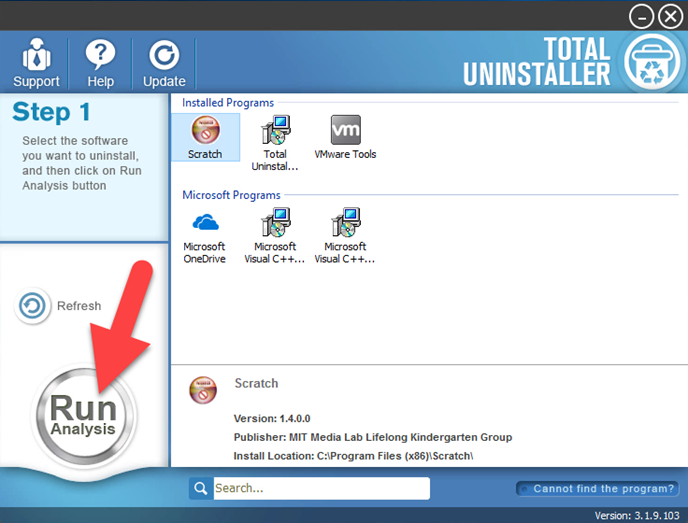This screenshot has width=688, height=523.
Task: Click the Step 1 heading
Action: coord(51,111)
